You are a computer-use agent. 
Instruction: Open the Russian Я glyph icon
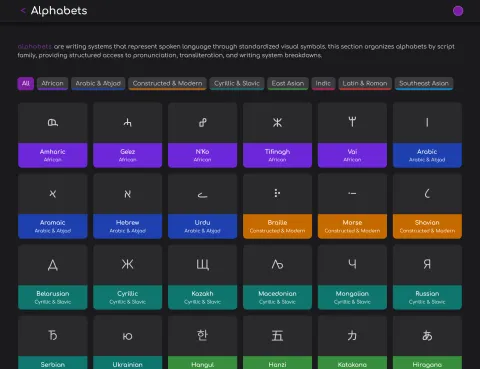(x=427, y=264)
